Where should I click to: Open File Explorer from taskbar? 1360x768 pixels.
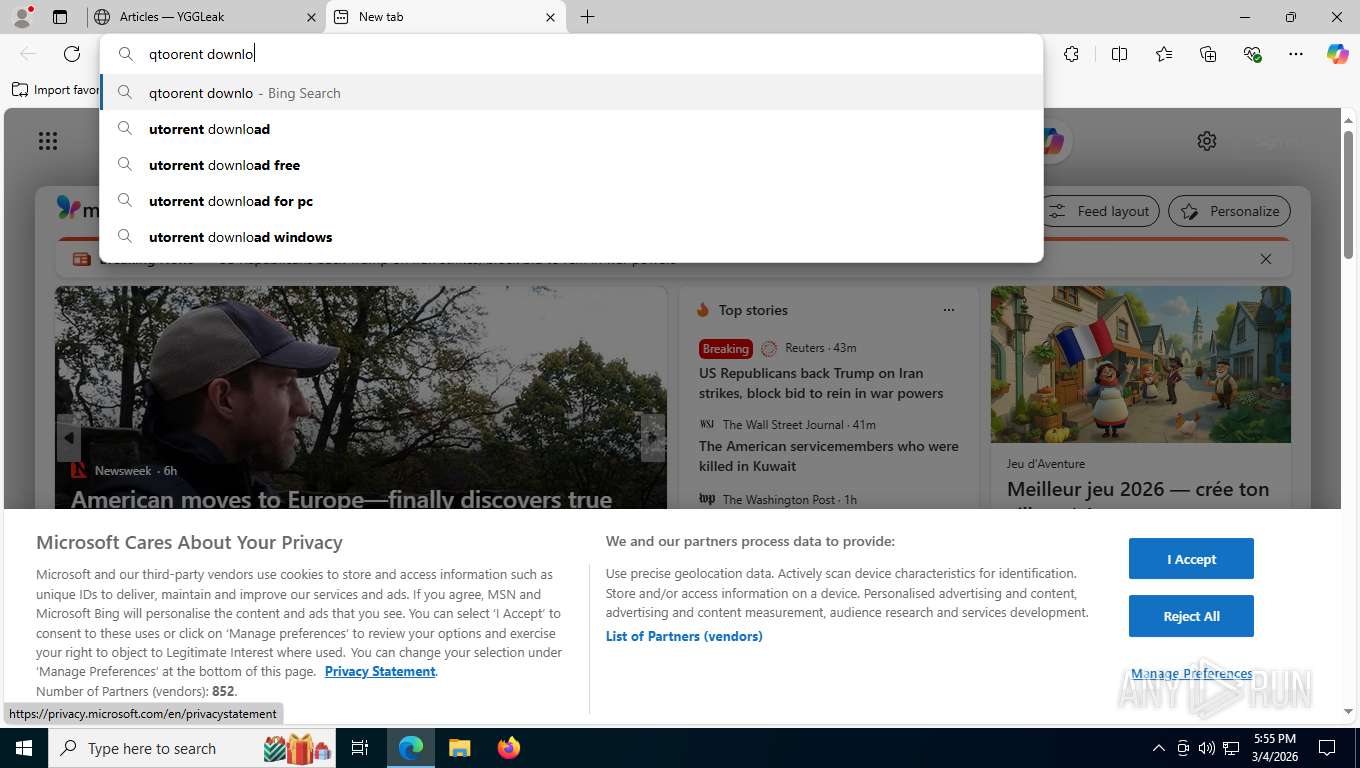(459, 748)
